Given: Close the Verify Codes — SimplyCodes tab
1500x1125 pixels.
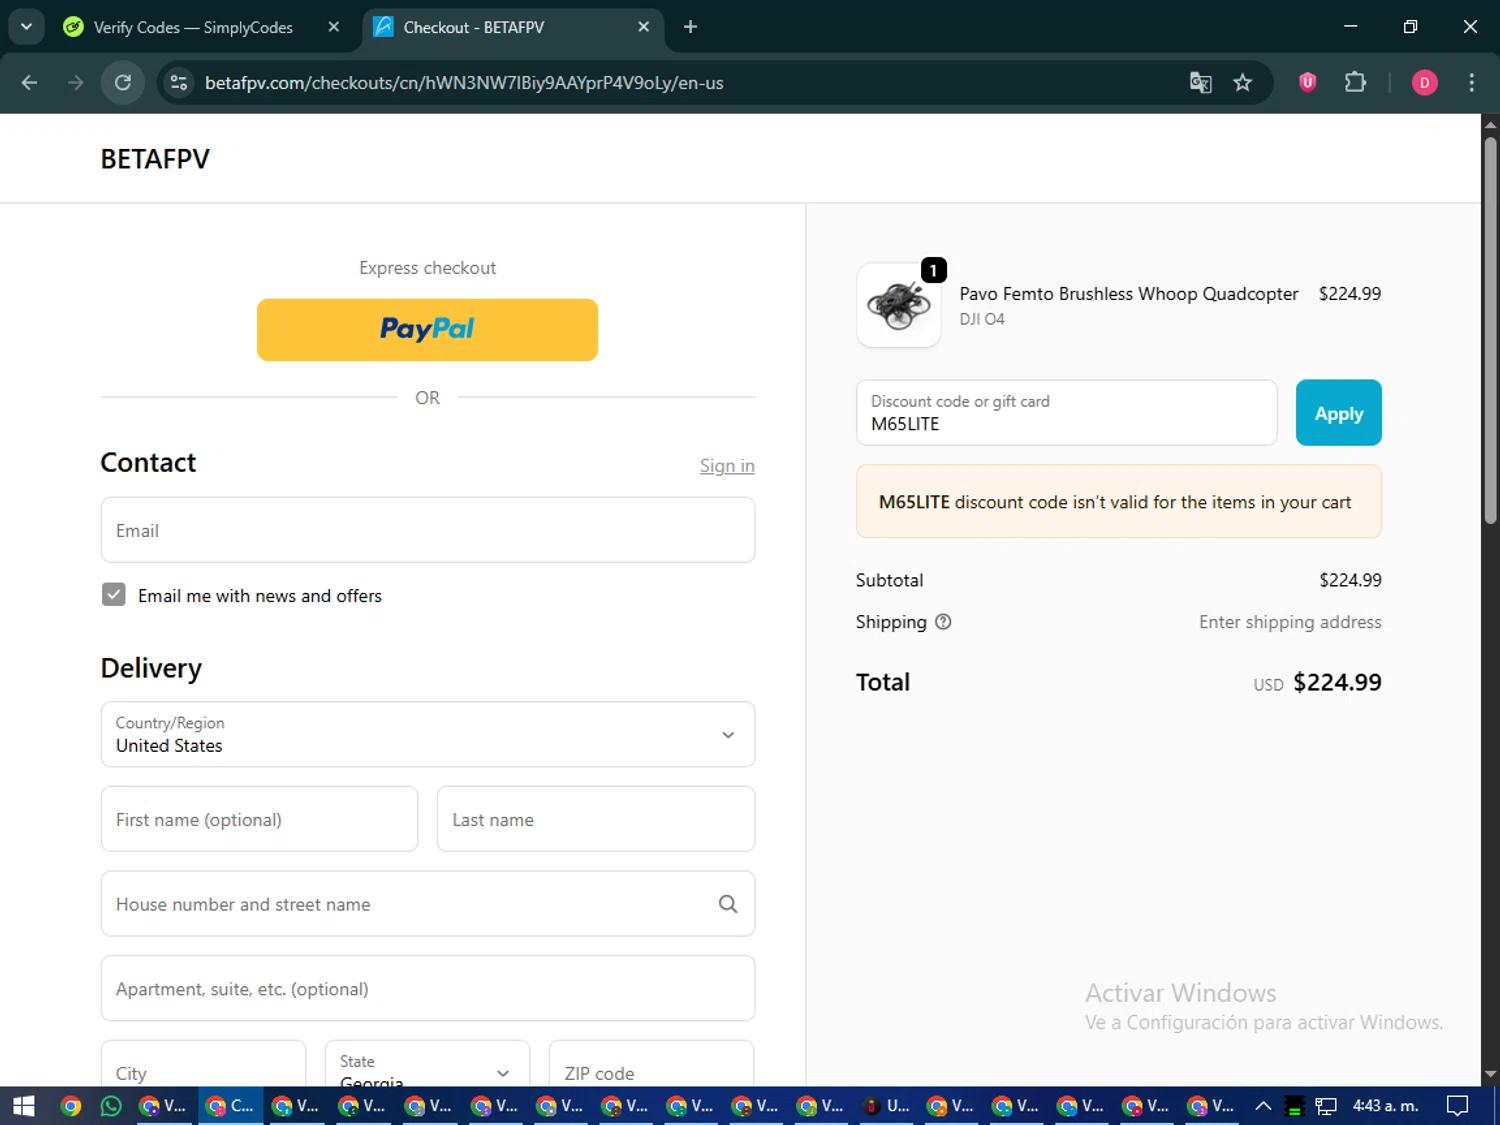Looking at the screenshot, I should click(x=334, y=27).
